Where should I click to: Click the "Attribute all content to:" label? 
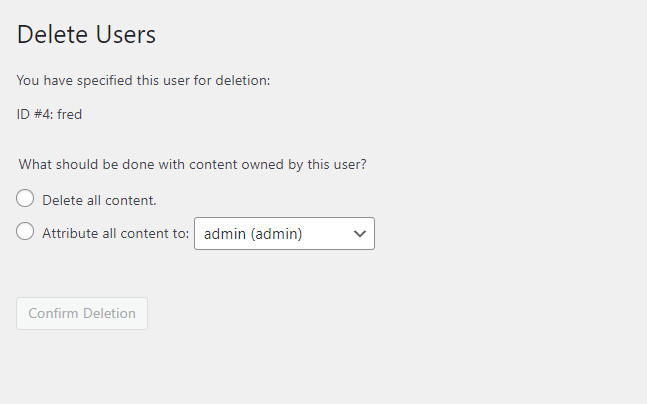(116, 234)
